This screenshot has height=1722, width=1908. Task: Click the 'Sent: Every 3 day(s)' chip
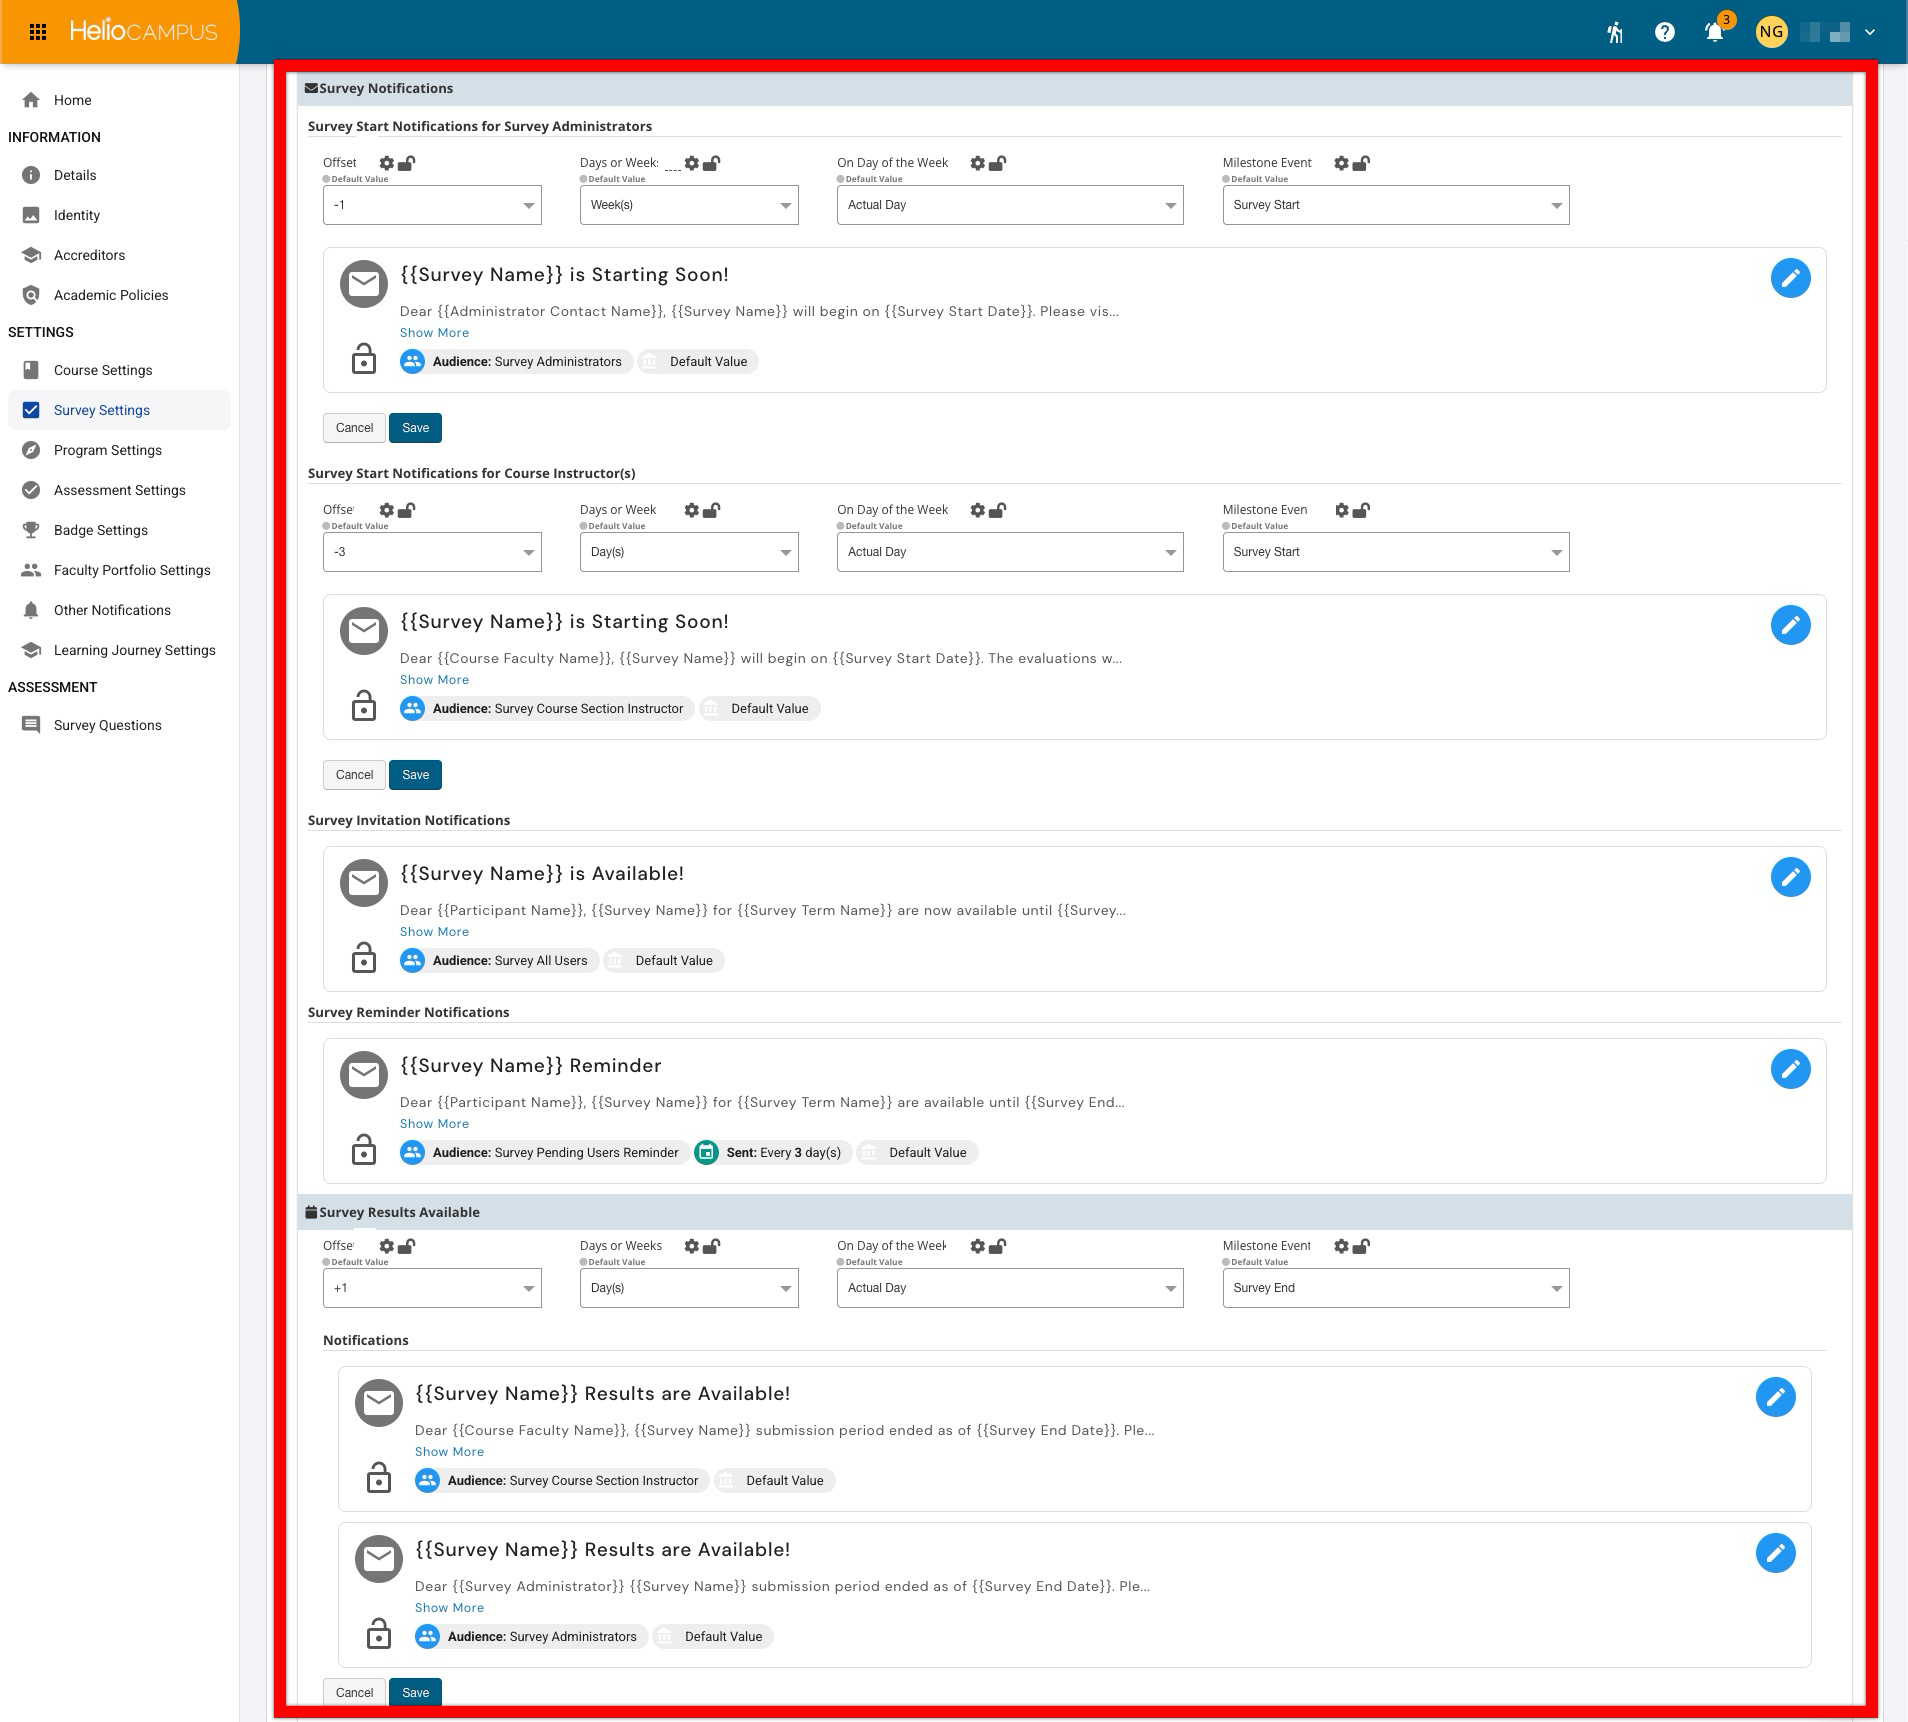point(773,1153)
